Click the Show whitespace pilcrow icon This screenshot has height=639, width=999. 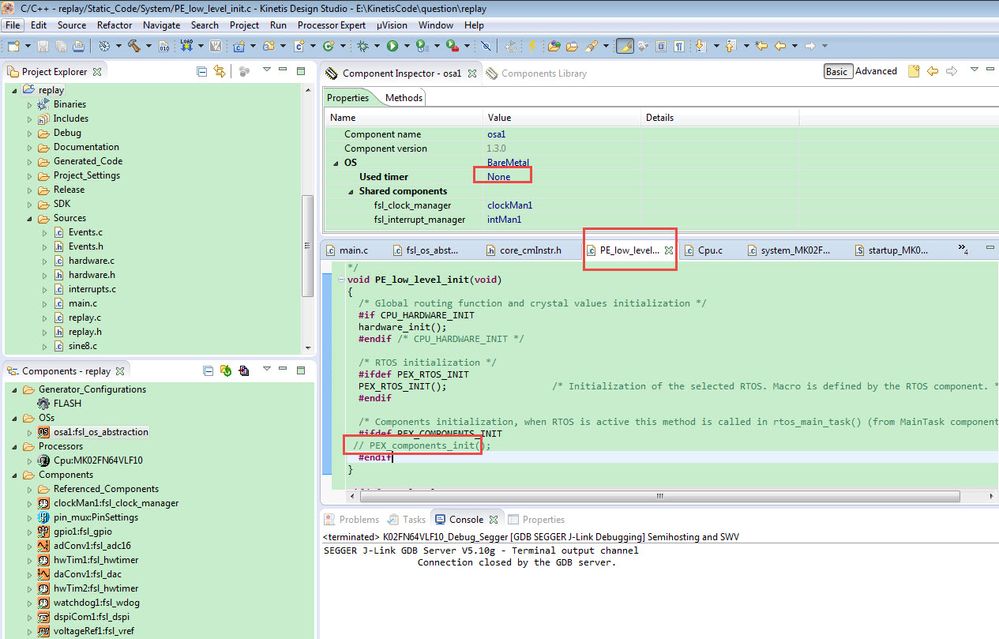[679, 46]
